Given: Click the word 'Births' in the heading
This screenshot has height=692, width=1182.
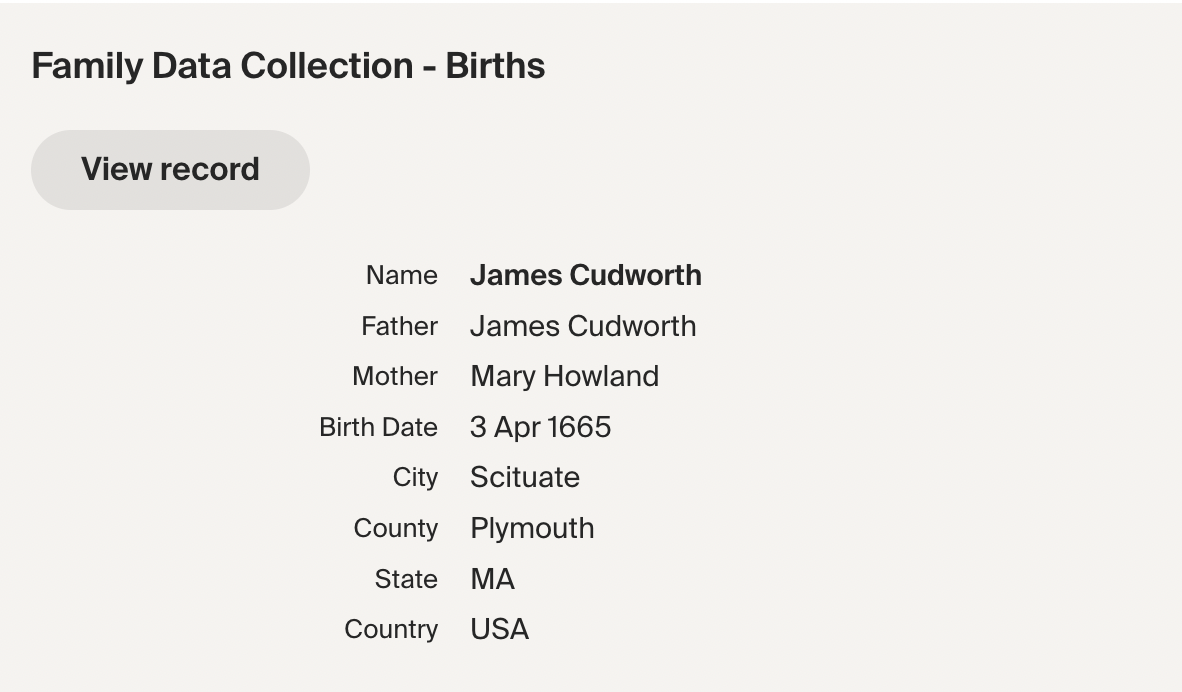Looking at the screenshot, I should tap(495, 66).
